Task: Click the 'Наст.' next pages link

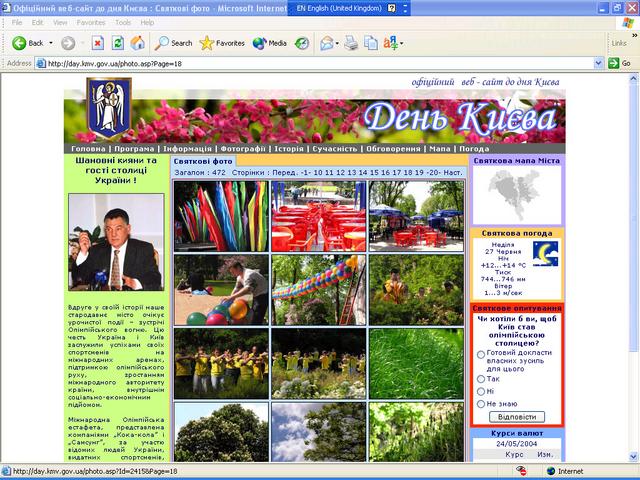Action: coord(453,173)
